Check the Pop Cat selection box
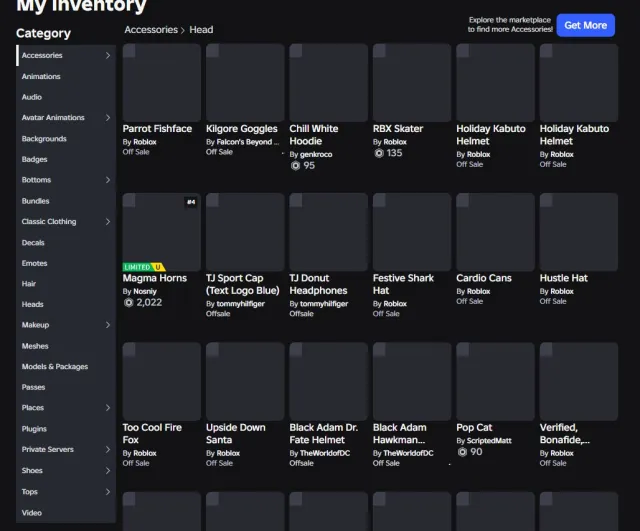 (463, 349)
